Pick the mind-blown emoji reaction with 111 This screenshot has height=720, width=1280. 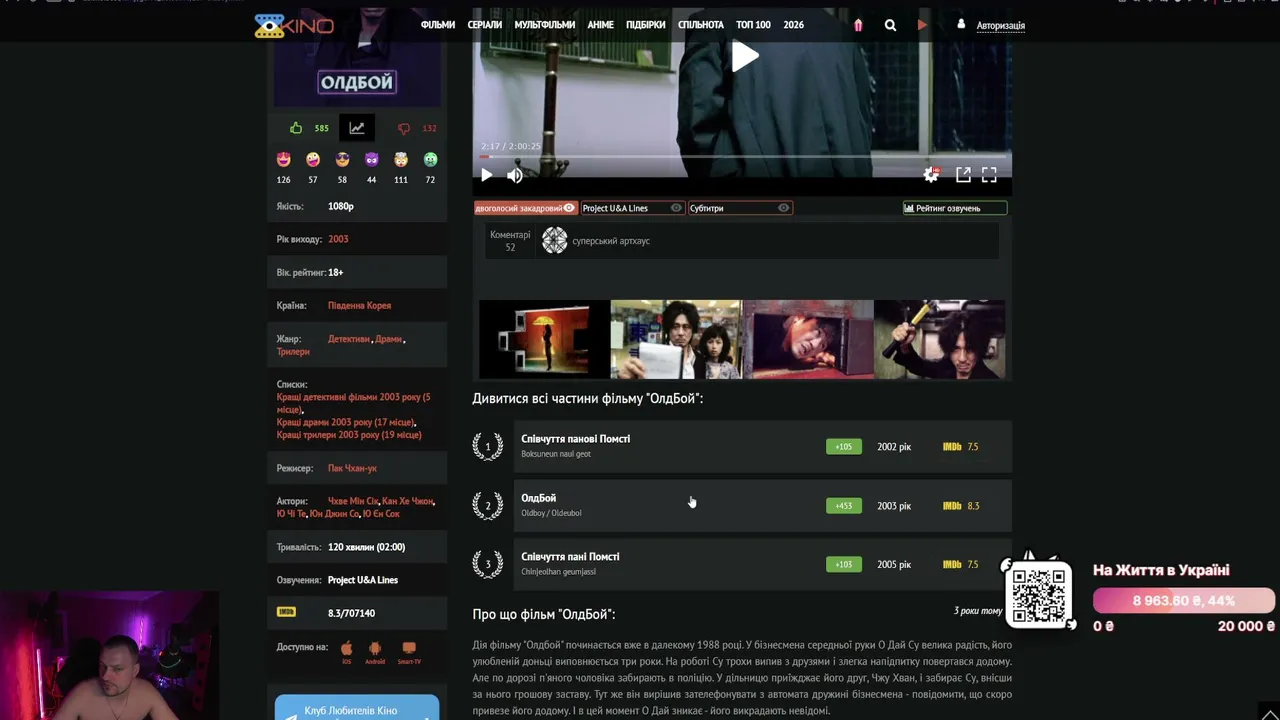point(401,159)
